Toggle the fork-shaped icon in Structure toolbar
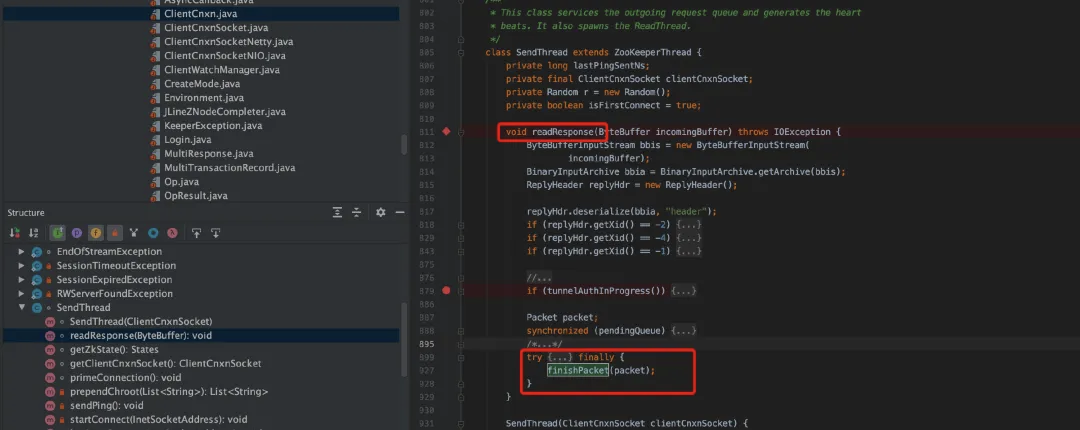The width and height of the screenshot is (1080, 430). (134, 233)
